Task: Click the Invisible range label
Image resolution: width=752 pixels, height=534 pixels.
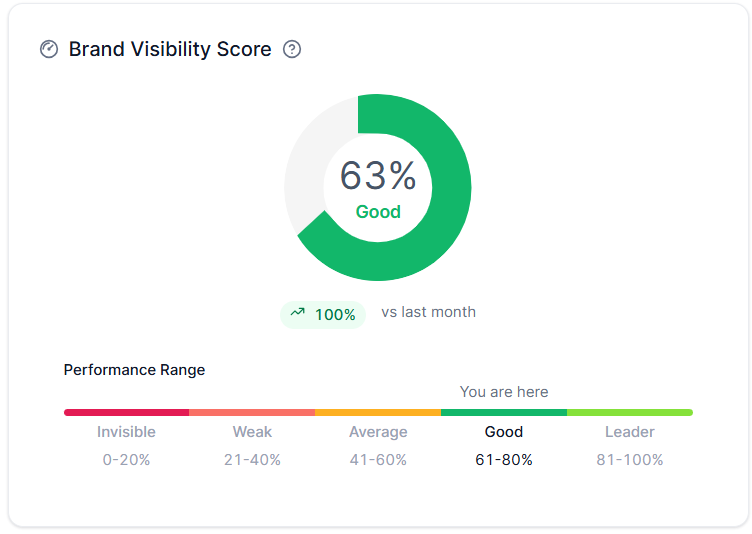Action: tap(126, 432)
